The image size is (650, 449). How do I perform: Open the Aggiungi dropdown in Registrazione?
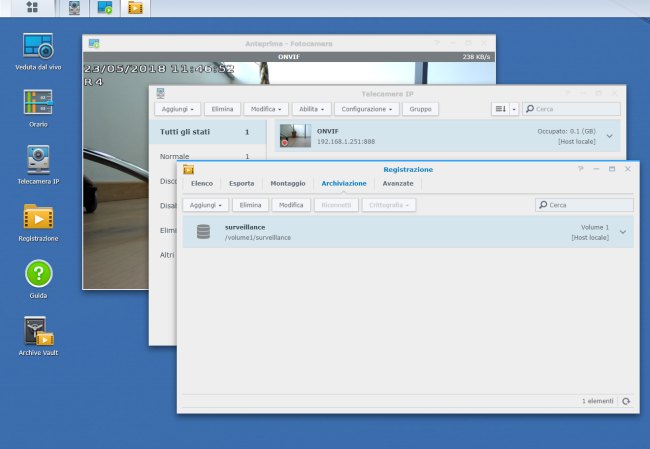click(x=205, y=204)
